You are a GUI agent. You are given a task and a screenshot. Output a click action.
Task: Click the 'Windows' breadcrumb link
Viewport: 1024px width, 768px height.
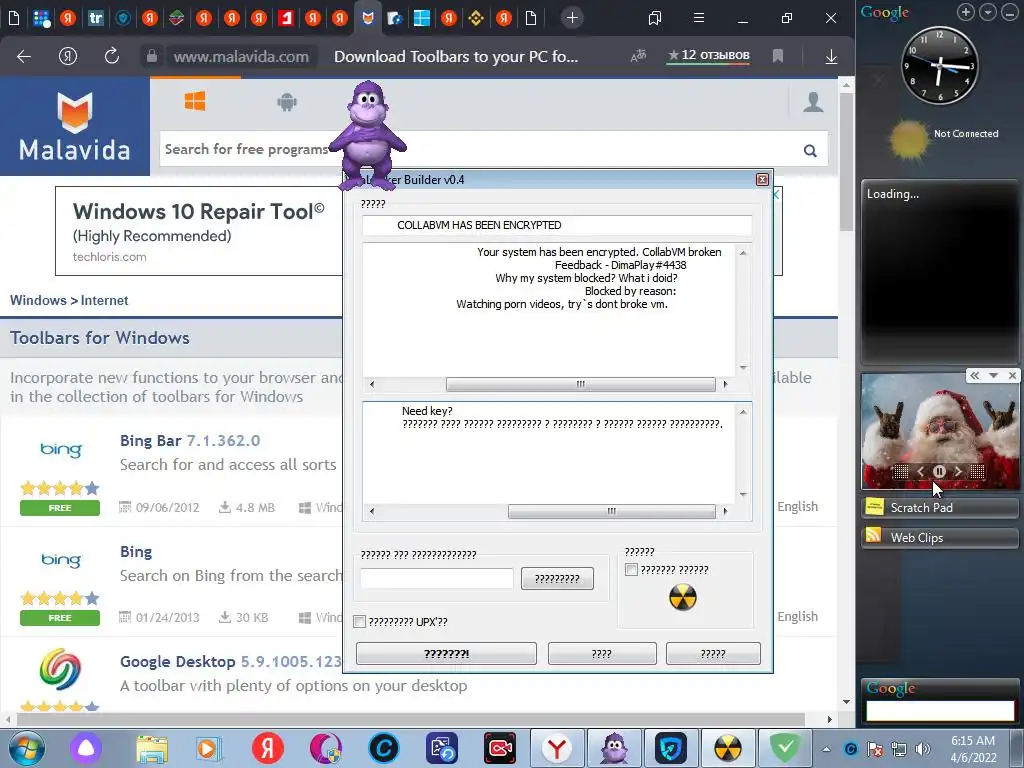[38, 300]
